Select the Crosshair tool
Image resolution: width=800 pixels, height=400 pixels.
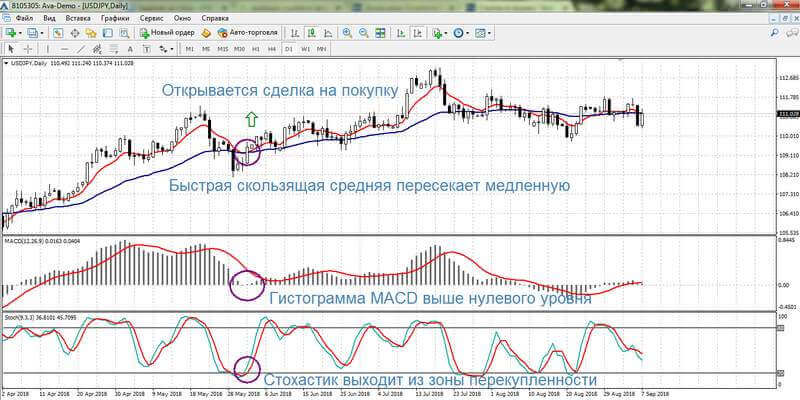coord(28,49)
